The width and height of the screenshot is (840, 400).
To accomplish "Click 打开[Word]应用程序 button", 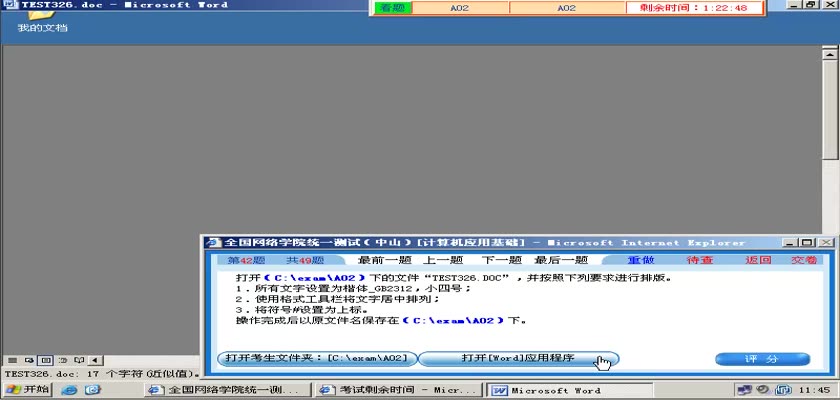I will pyautogui.click(x=518, y=358).
